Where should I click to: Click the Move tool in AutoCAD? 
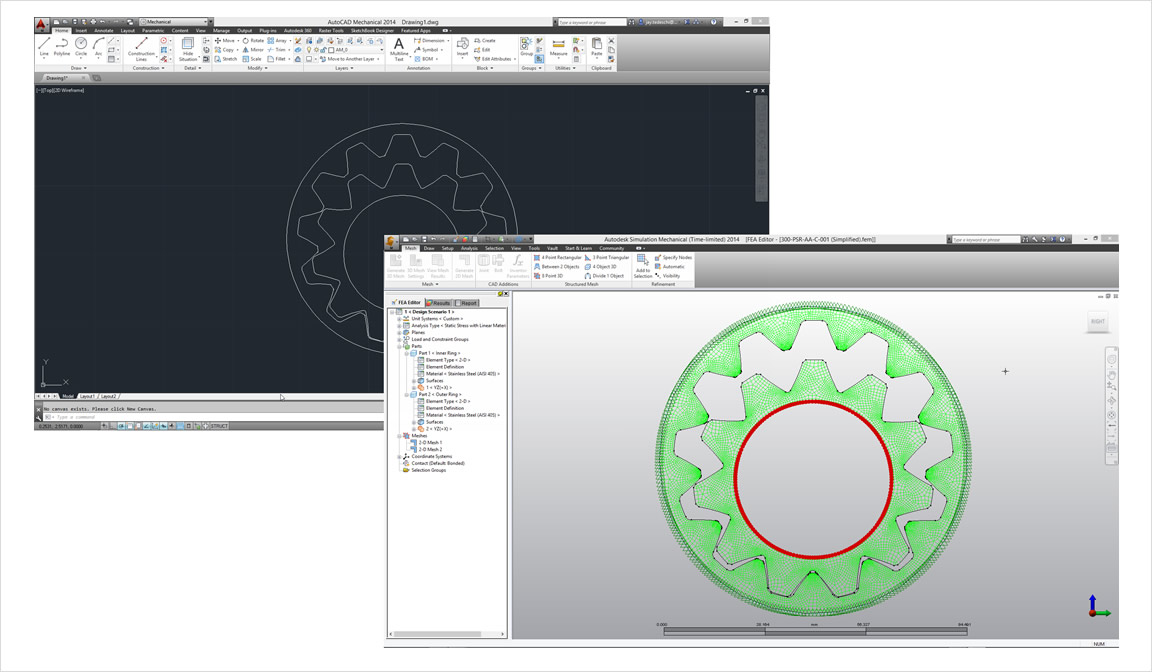pyautogui.click(x=225, y=40)
